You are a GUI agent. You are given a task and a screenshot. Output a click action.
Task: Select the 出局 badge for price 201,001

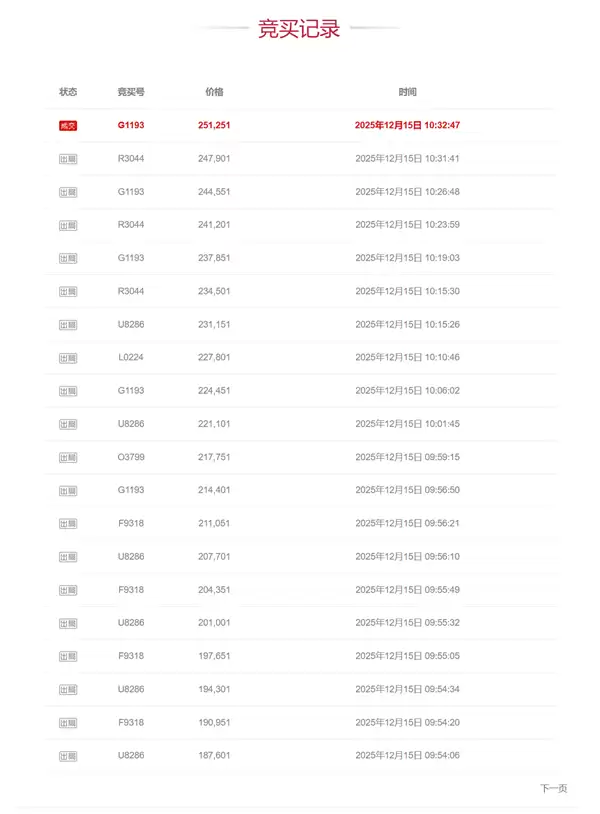[68, 623]
